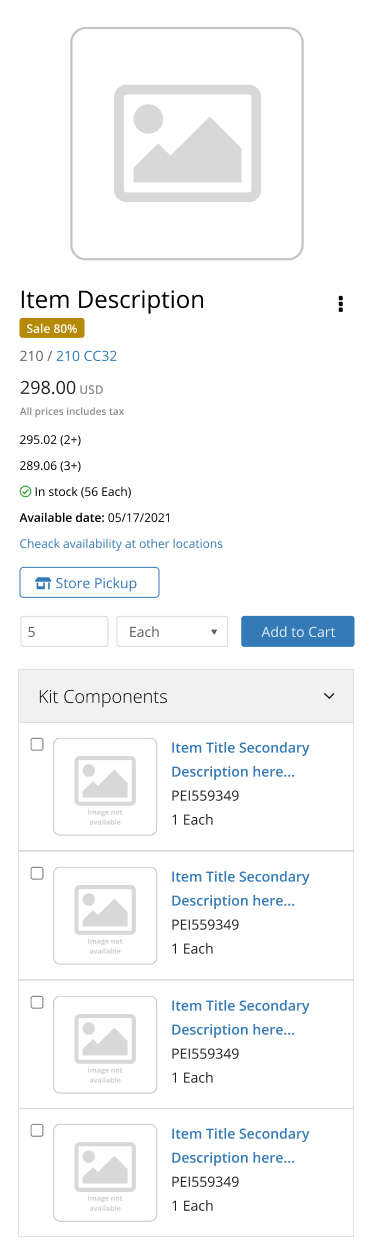This screenshot has width=375, height=1257.
Task: Open fourth kit component image thumbnail
Action: click(105, 1172)
